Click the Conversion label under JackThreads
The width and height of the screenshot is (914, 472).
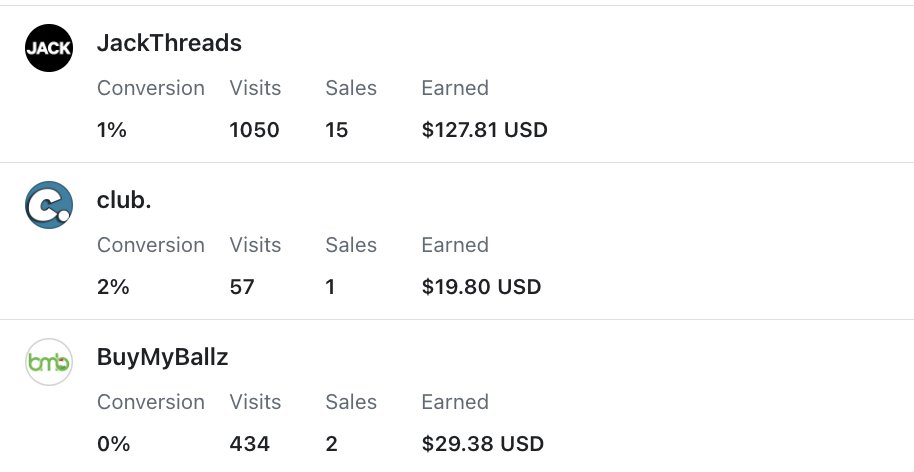151,88
